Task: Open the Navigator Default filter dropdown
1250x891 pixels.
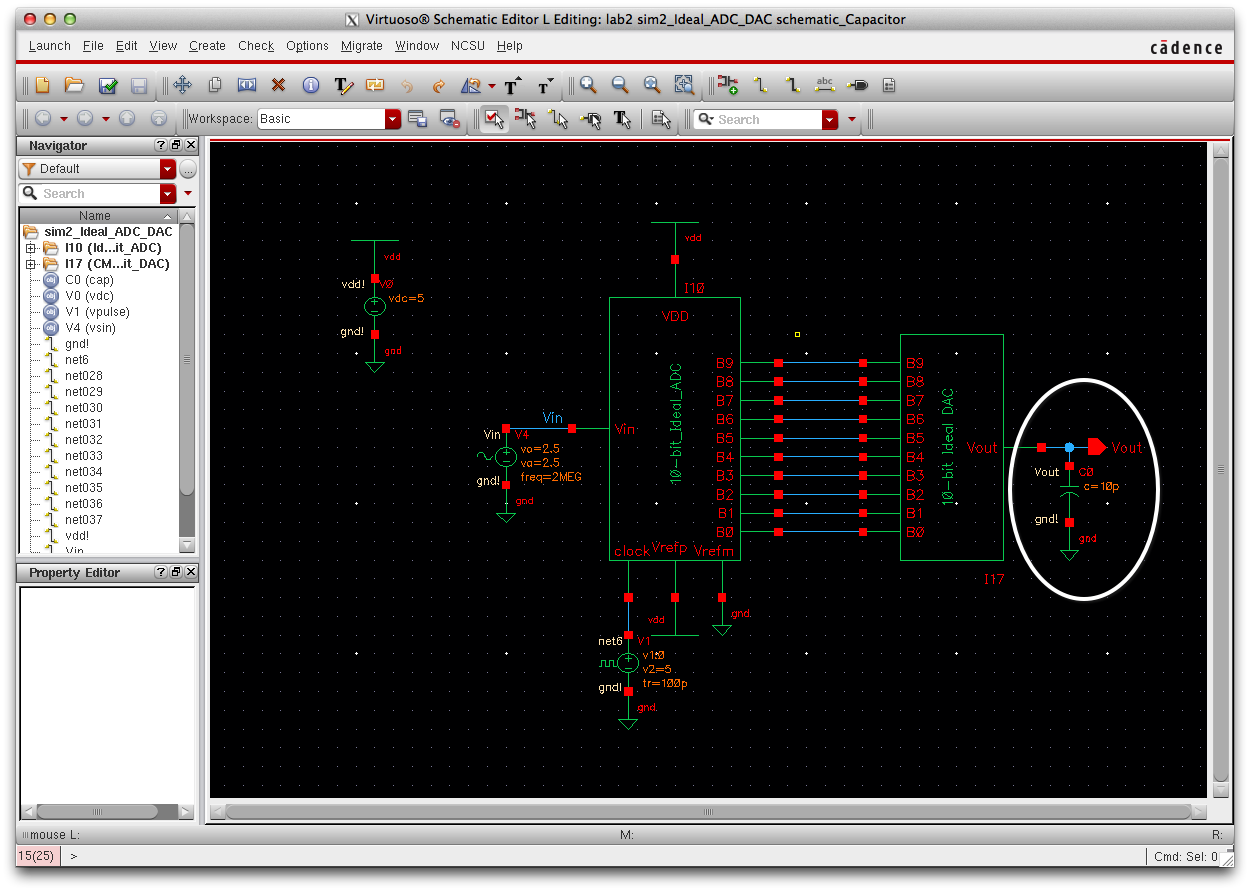Action: coord(167,169)
